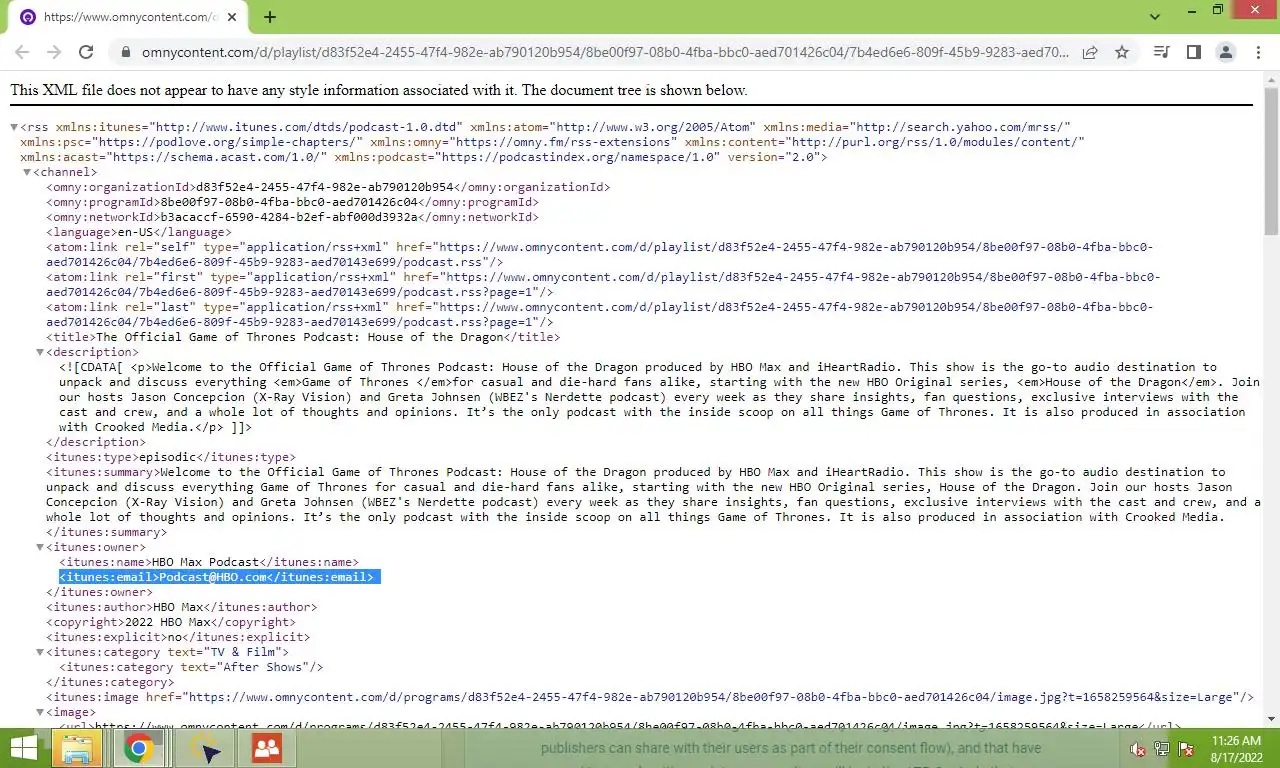The image size is (1280, 768).
Task: Click the itunes:name HBO Max Podcast line
Action: coord(208,562)
